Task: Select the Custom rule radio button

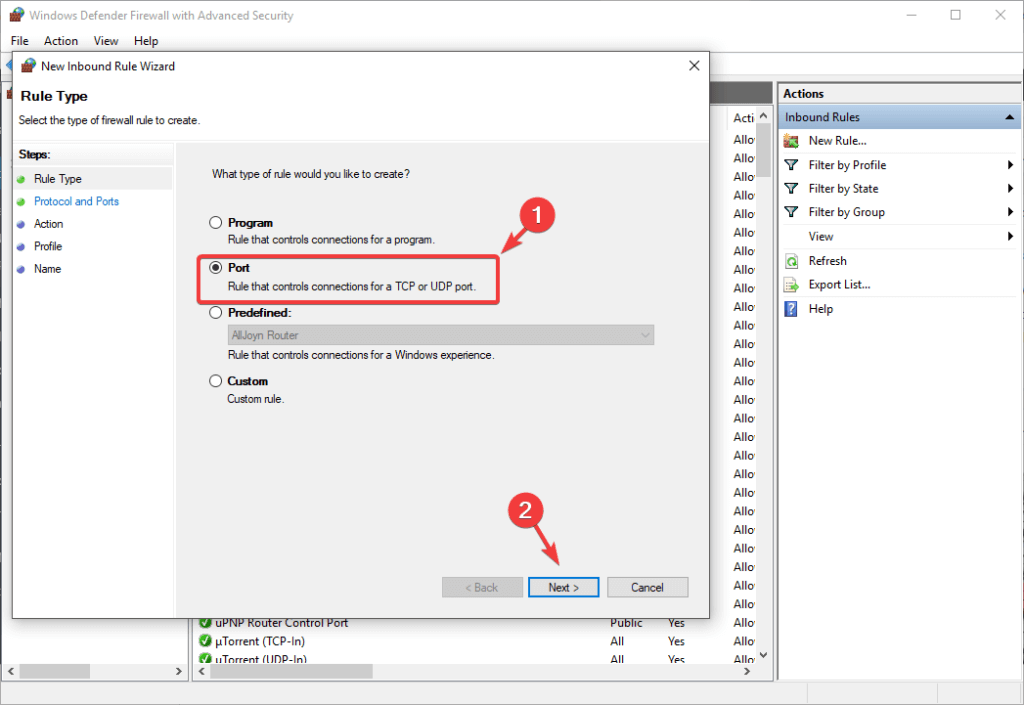Action: [x=215, y=381]
